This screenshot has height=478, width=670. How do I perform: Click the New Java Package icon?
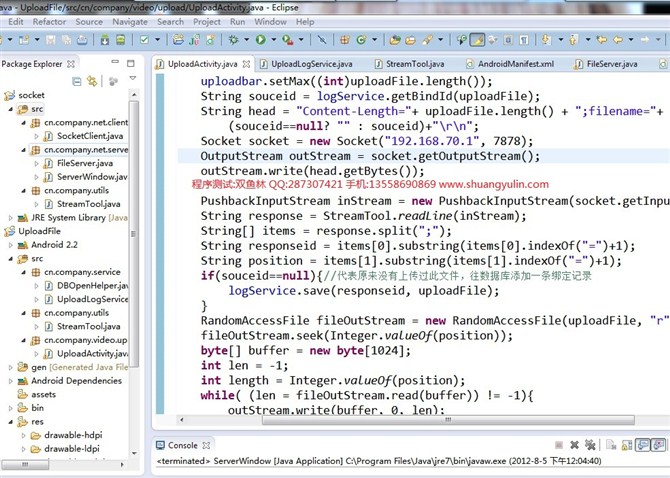[x=345, y=40]
